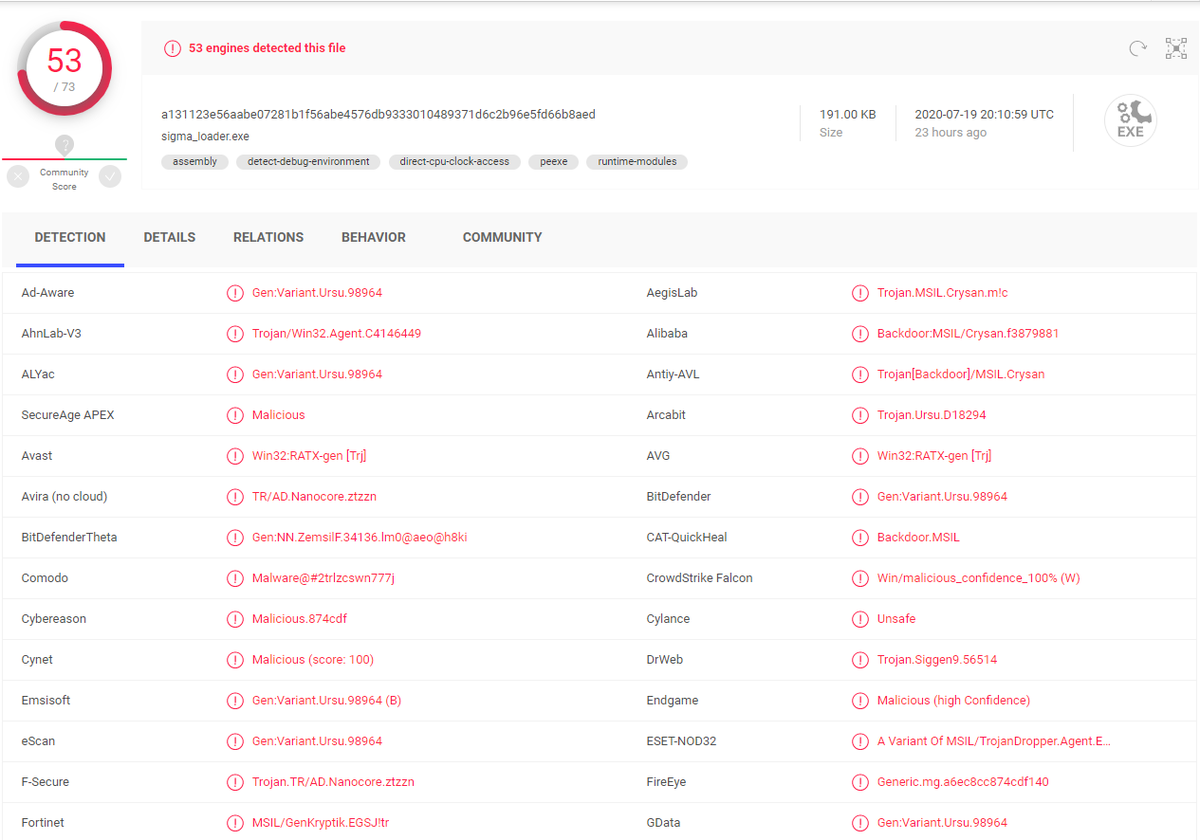Viewport: 1200px width, 840px height.
Task: Click the Trojan.Siggen9.56514 DrWeb result
Action: click(937, 660)
